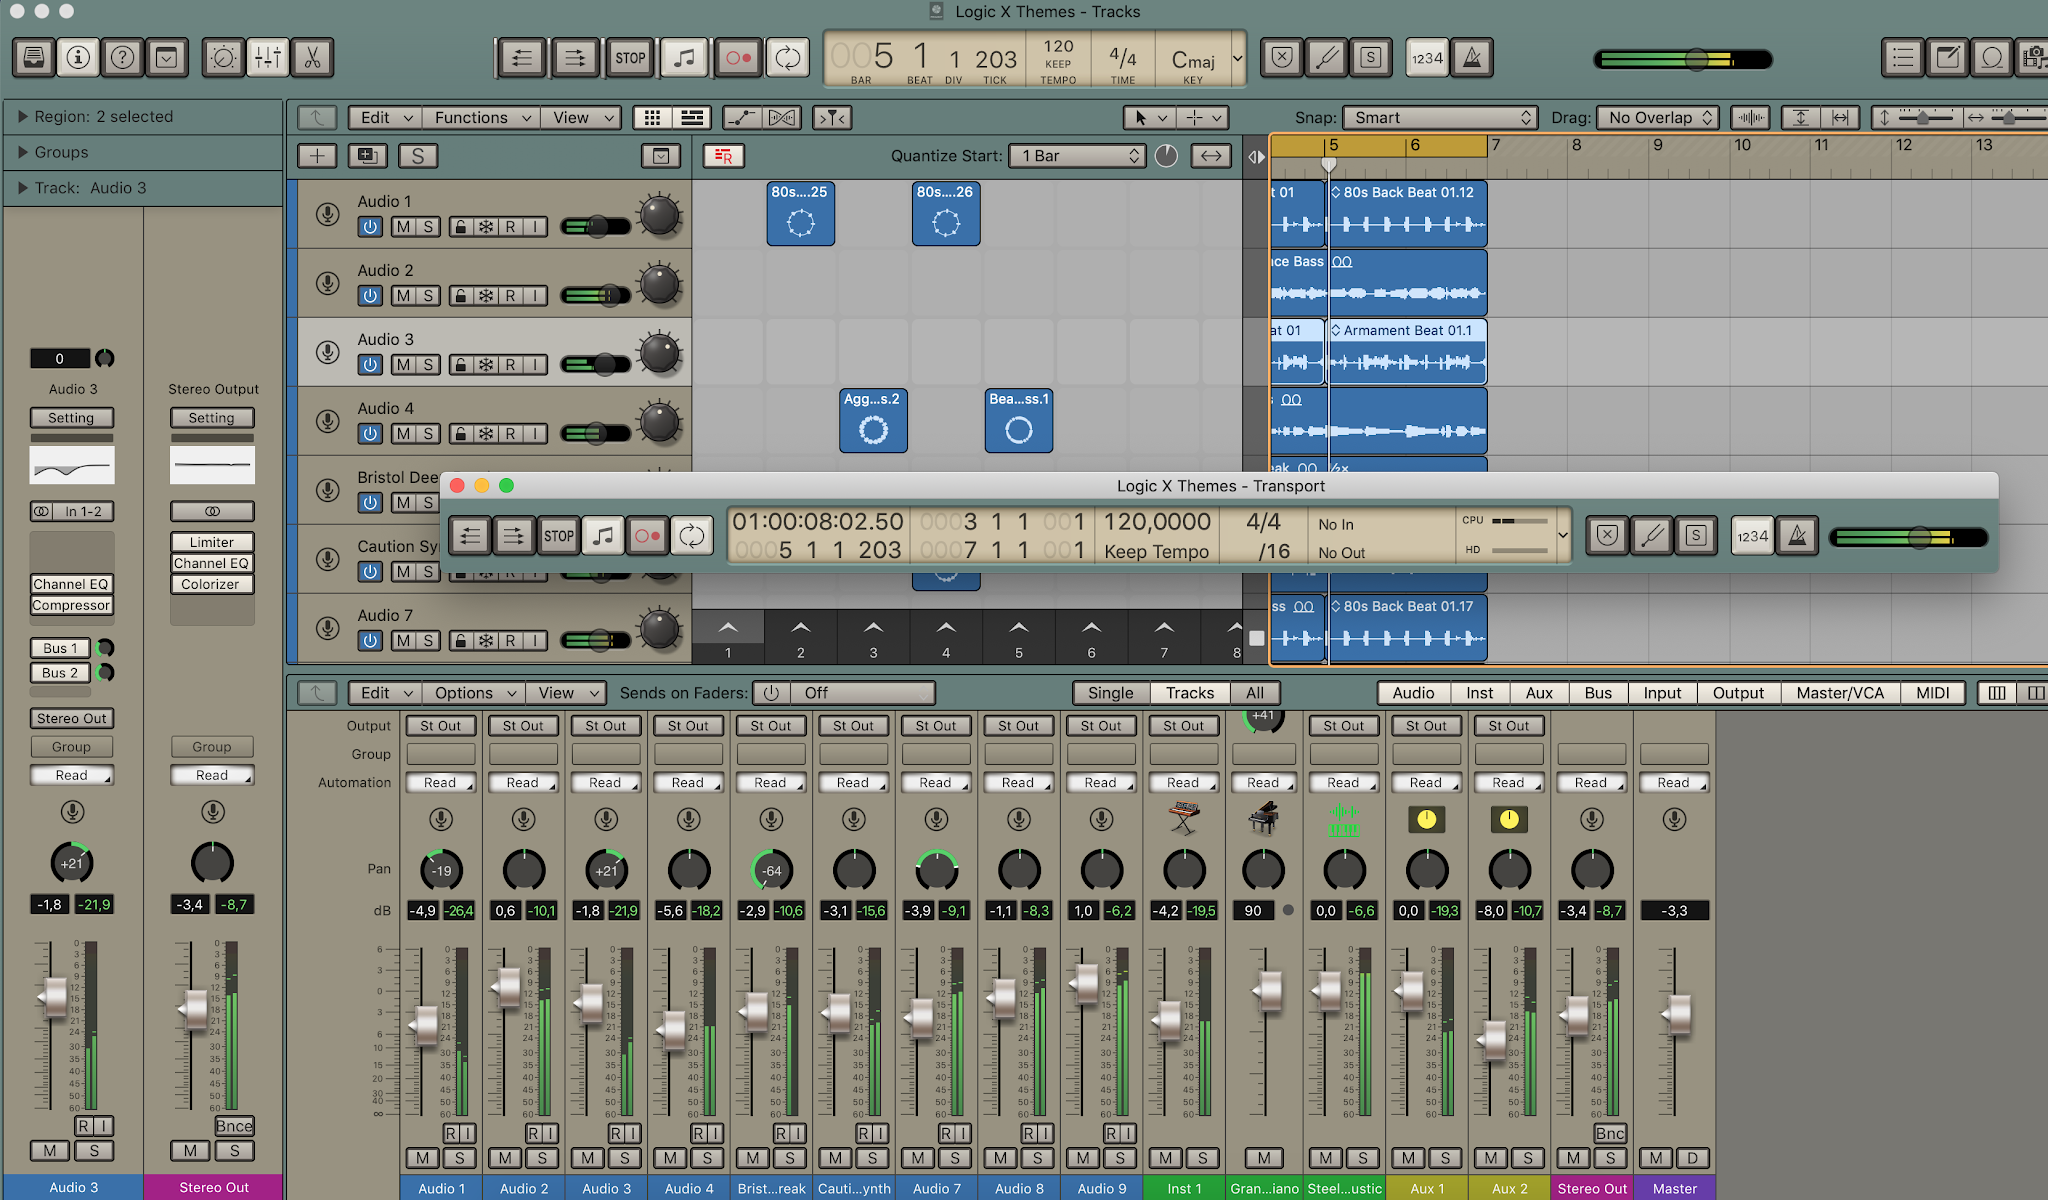Filter mixer by MIDI channel strips
Viewport: 2048px width, 1200px height.
pyautogui.click(x=1932, y=693)
